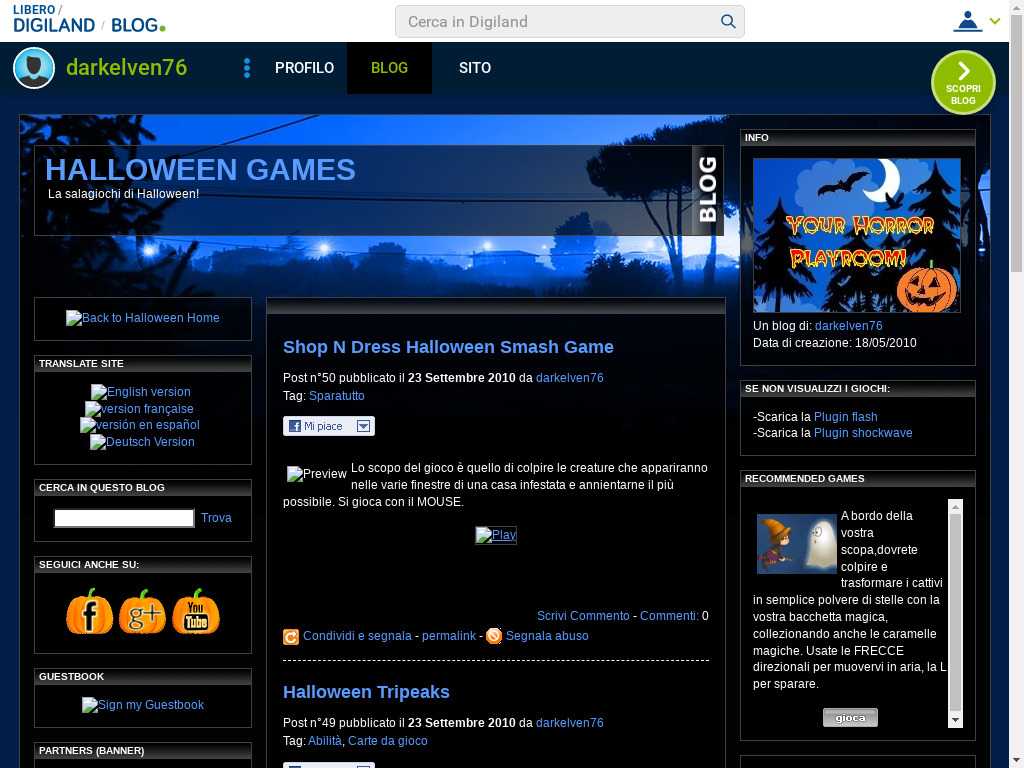Open the Plugin flash link
Screen dimensions: 1024x768
point(845,417)
